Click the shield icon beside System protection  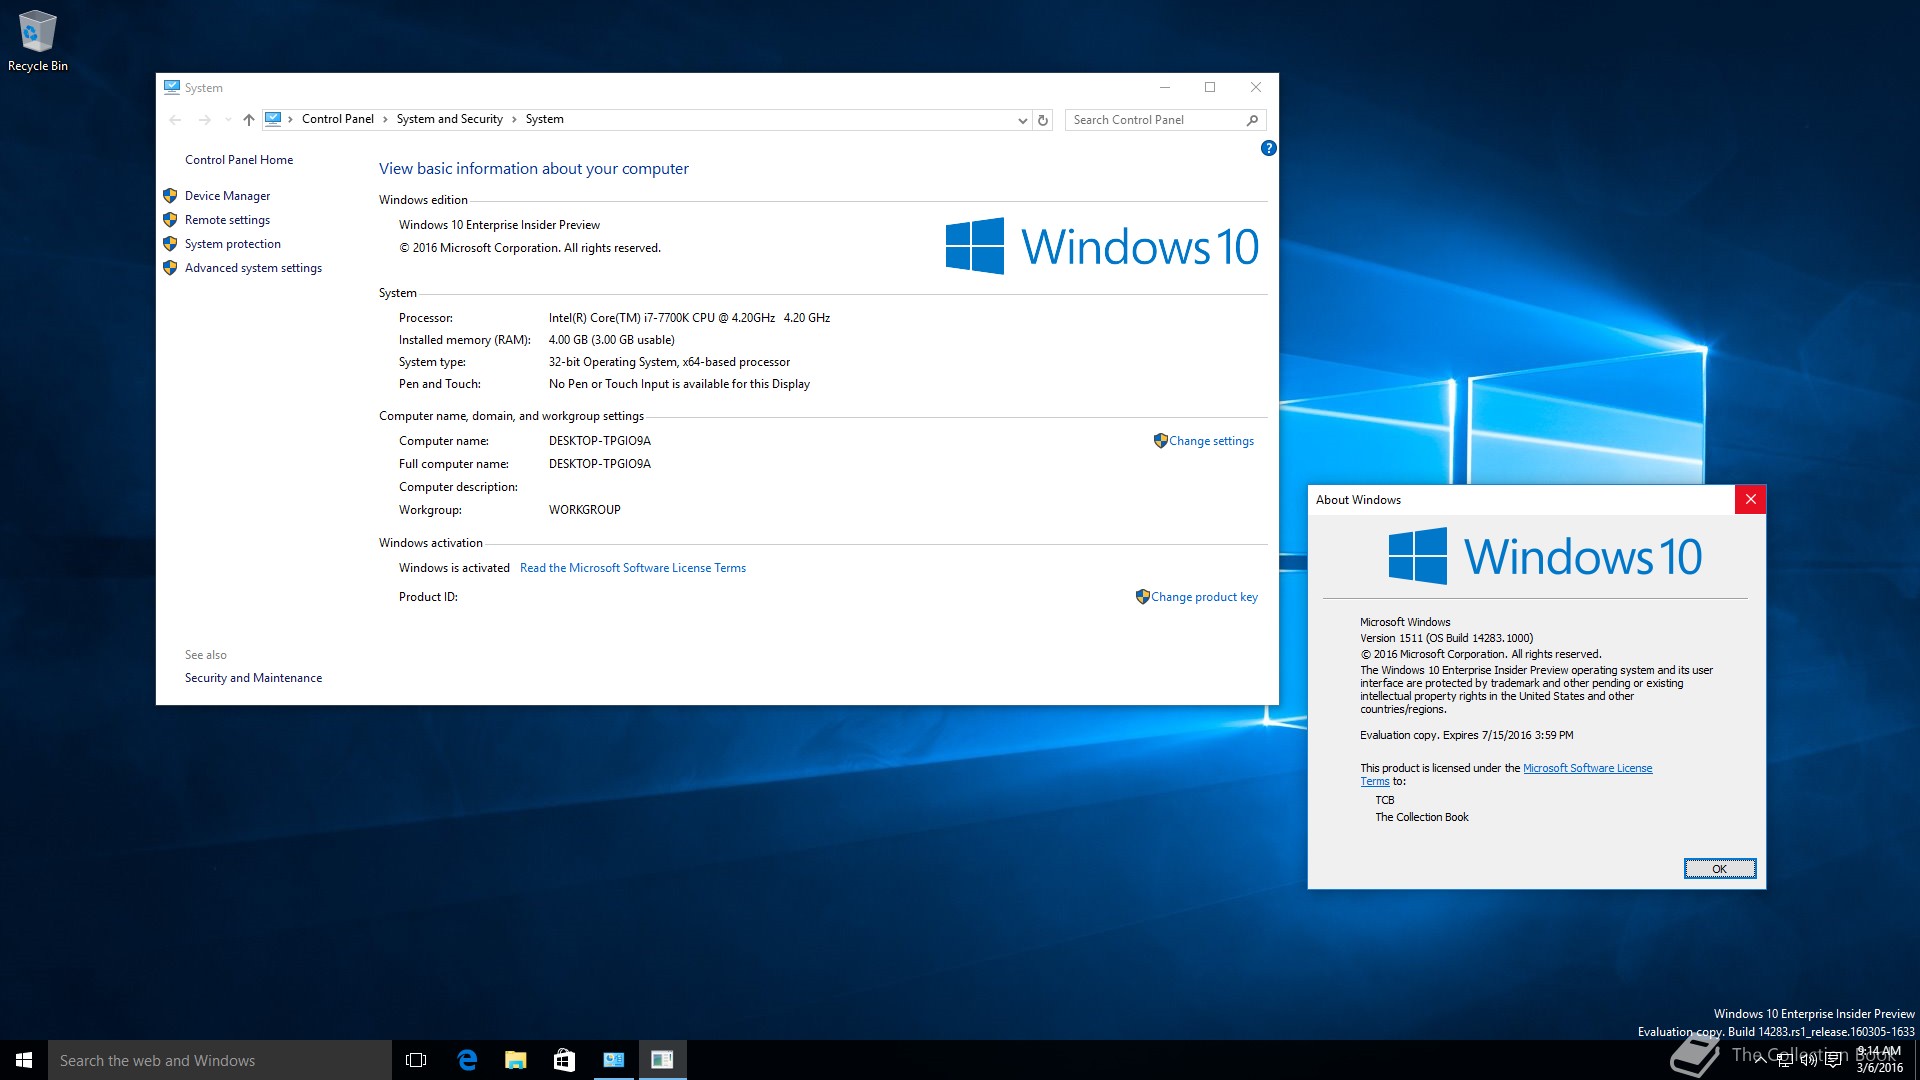[x=170, y=244]
